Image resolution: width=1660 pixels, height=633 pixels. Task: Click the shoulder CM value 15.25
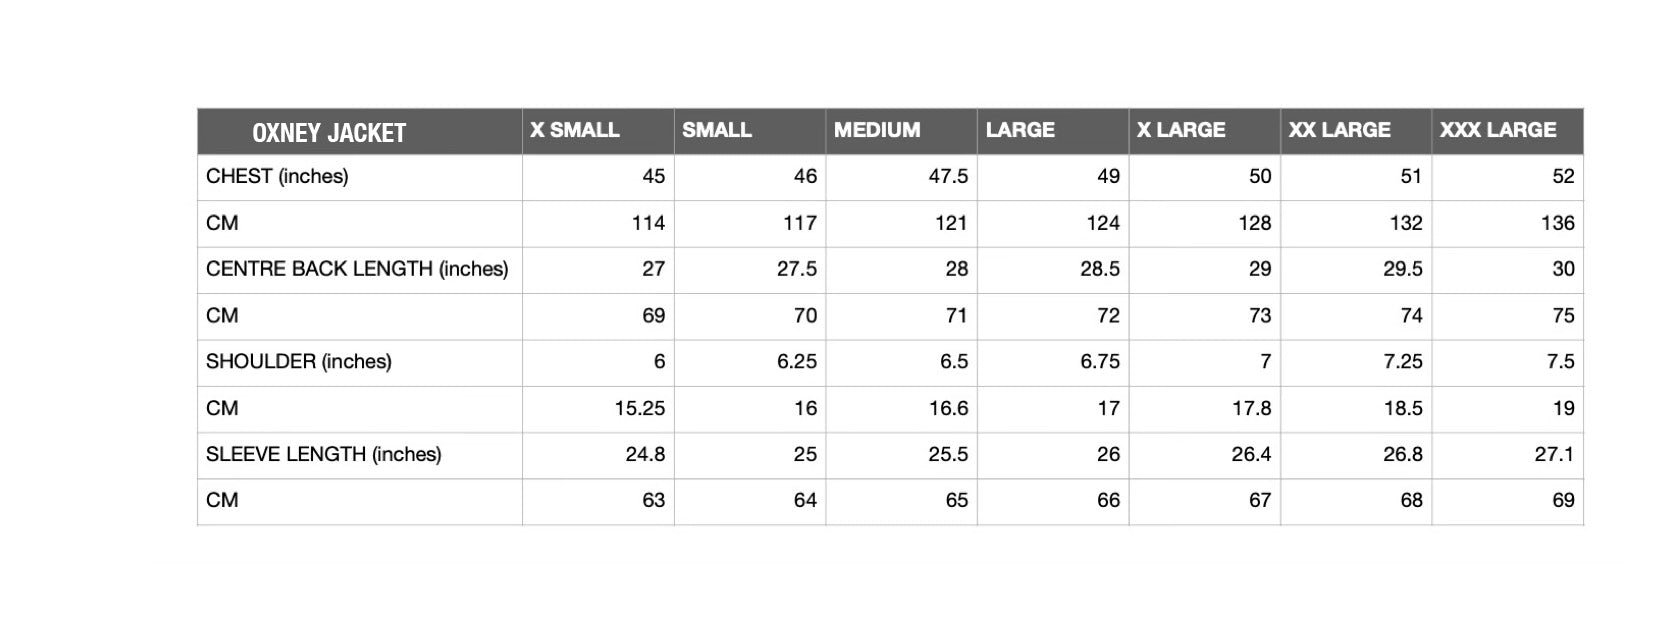[640, 408]
